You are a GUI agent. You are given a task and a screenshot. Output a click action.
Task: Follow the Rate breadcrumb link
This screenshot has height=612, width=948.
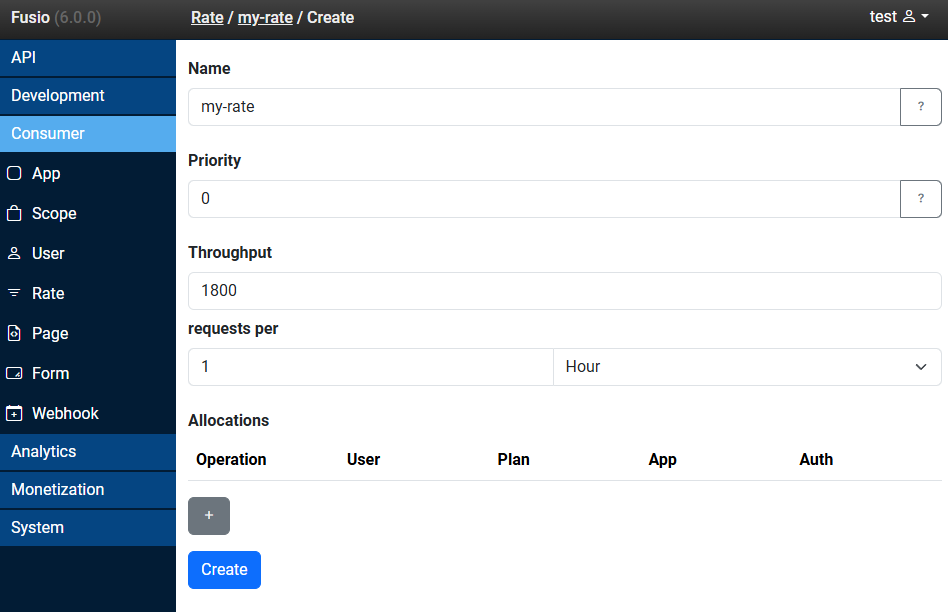[207, 17]
